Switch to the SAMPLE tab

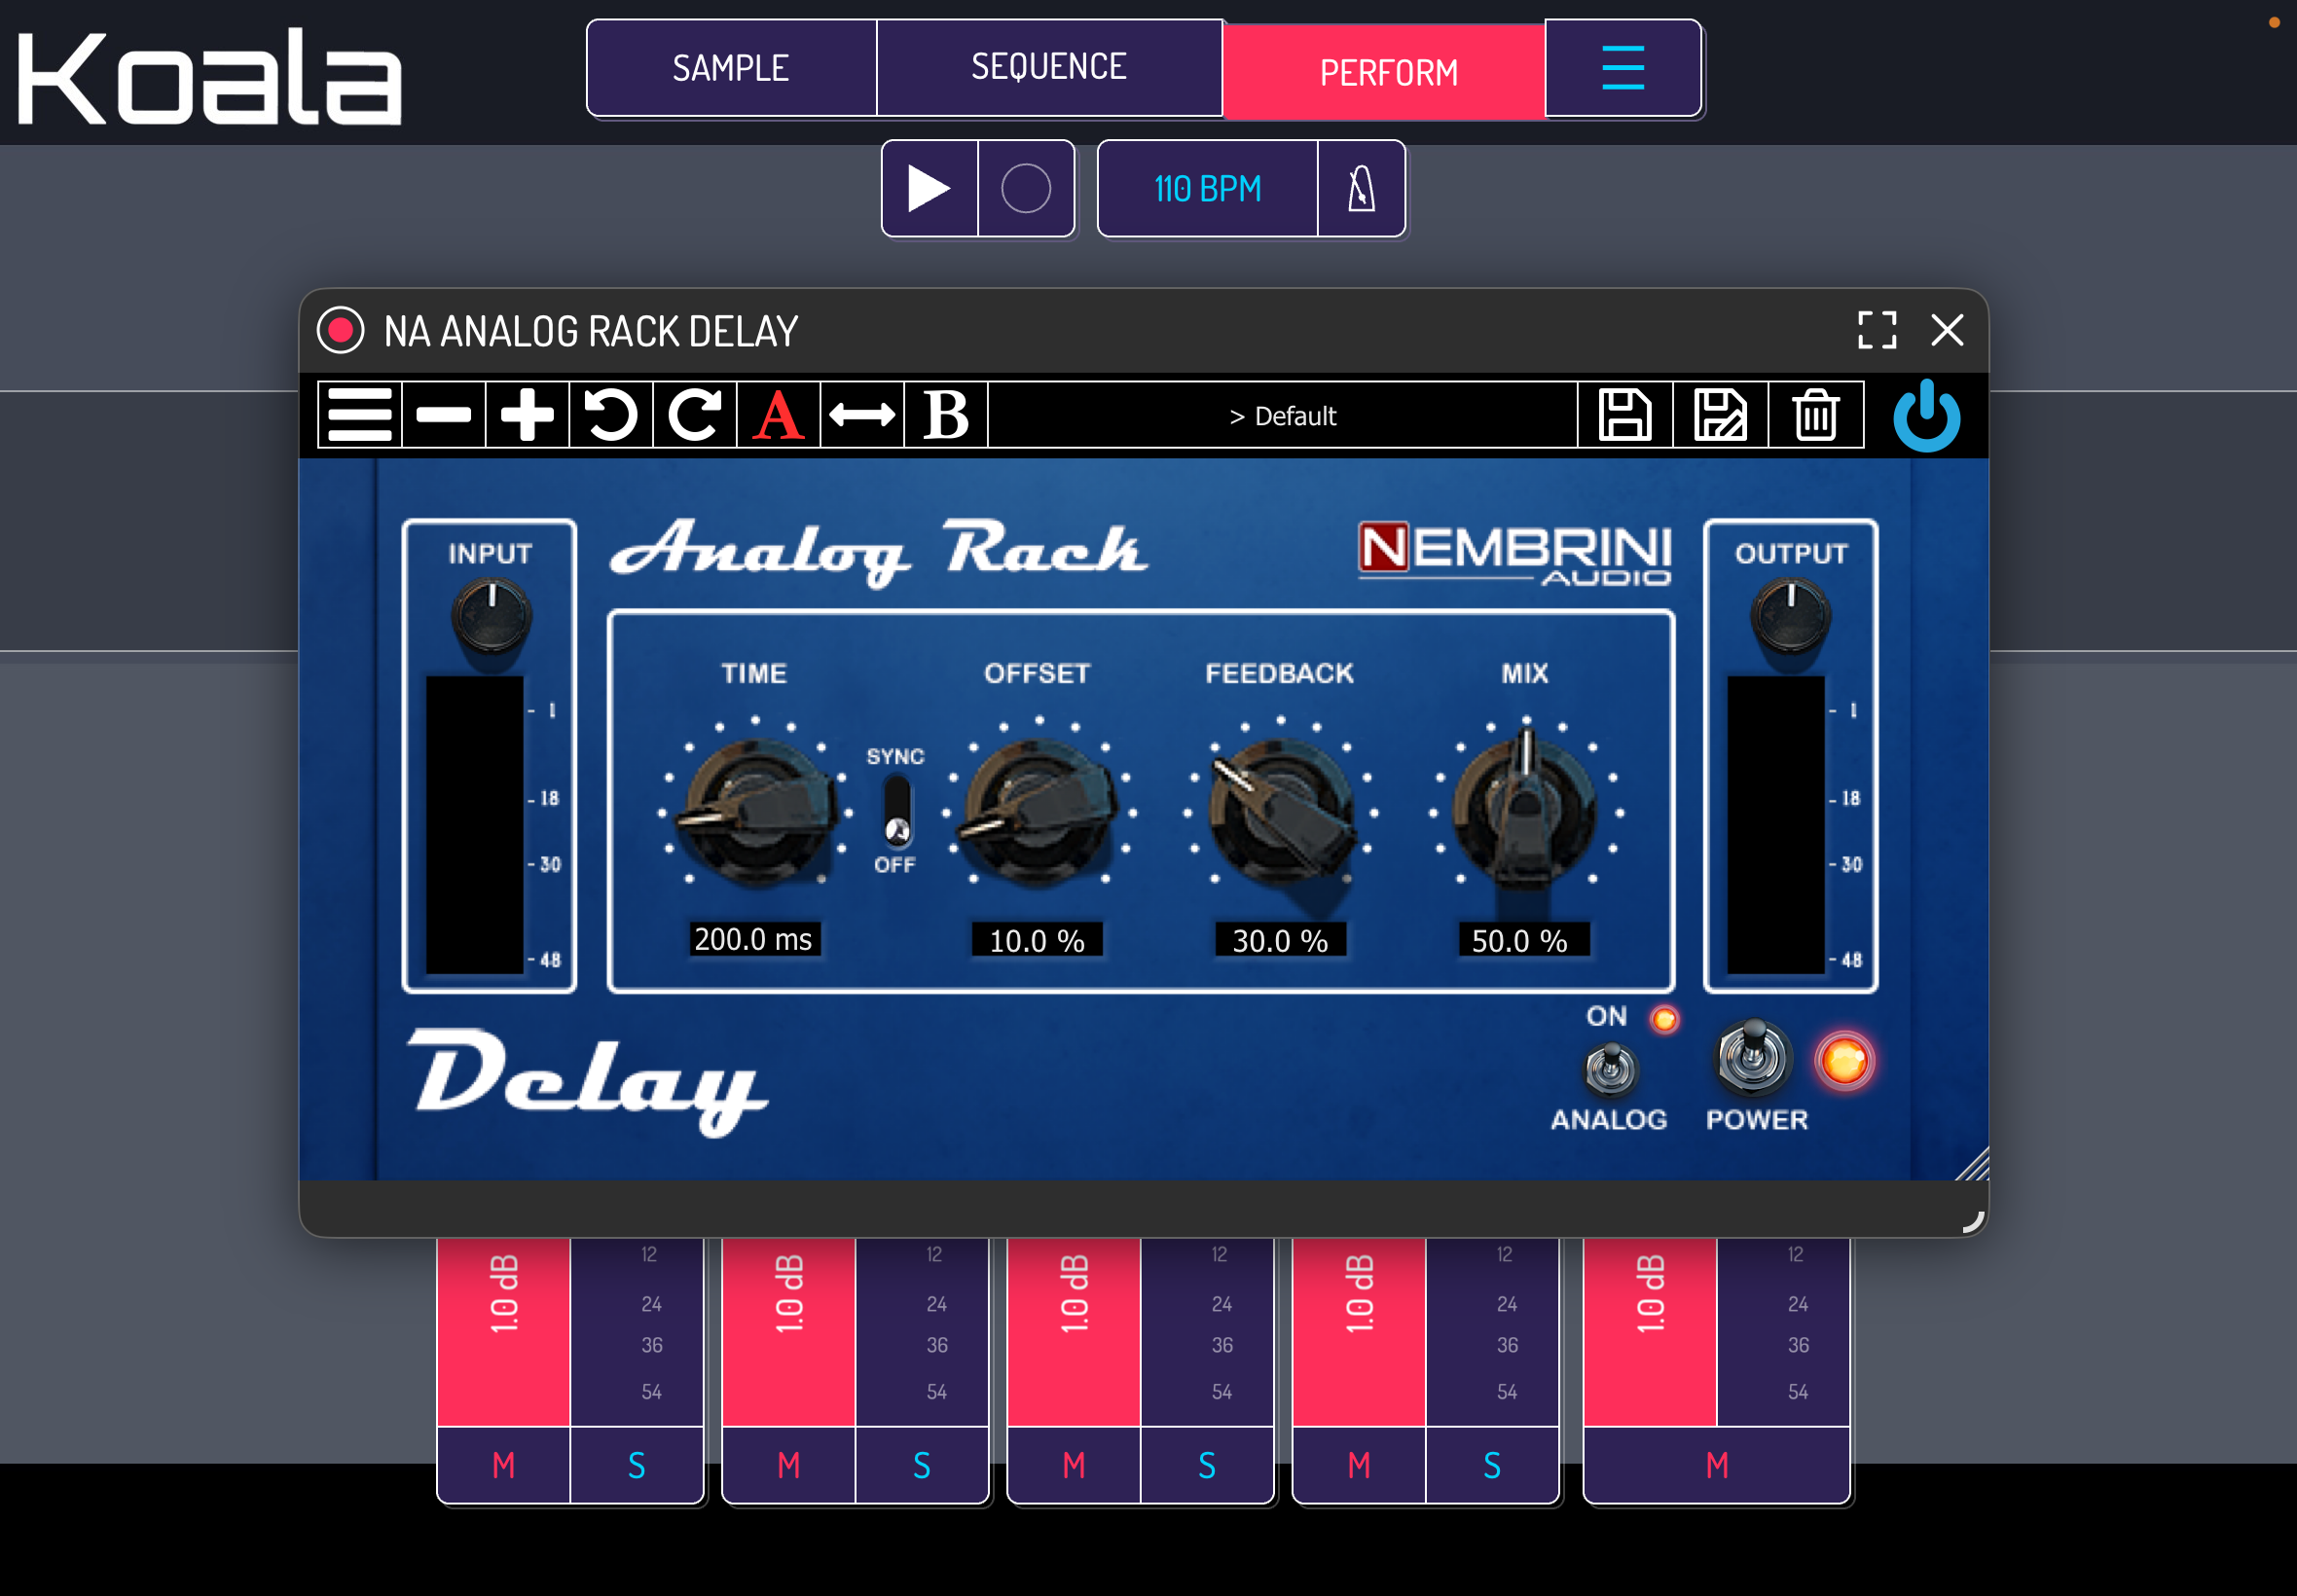731,68
